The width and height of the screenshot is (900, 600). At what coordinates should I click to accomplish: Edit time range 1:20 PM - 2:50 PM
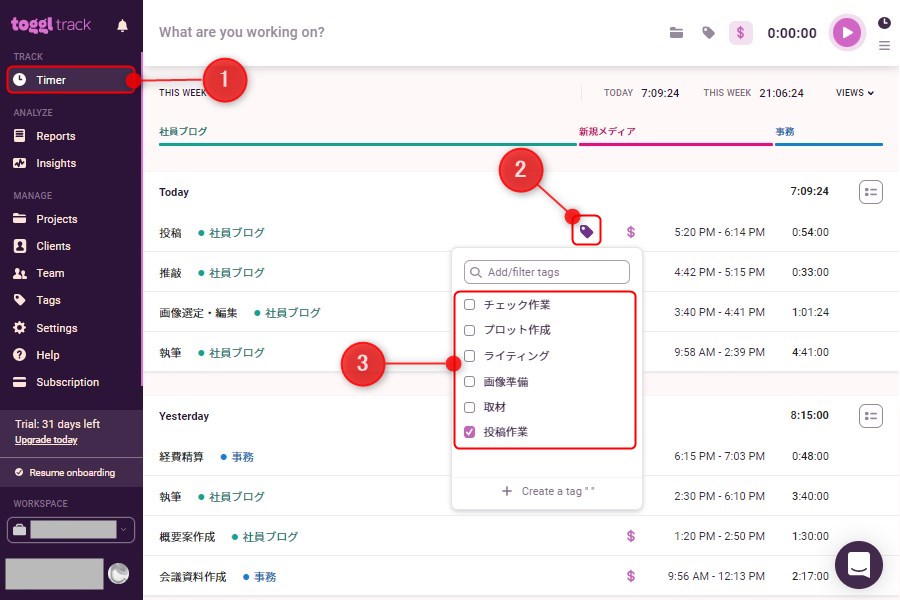point(719,536)
